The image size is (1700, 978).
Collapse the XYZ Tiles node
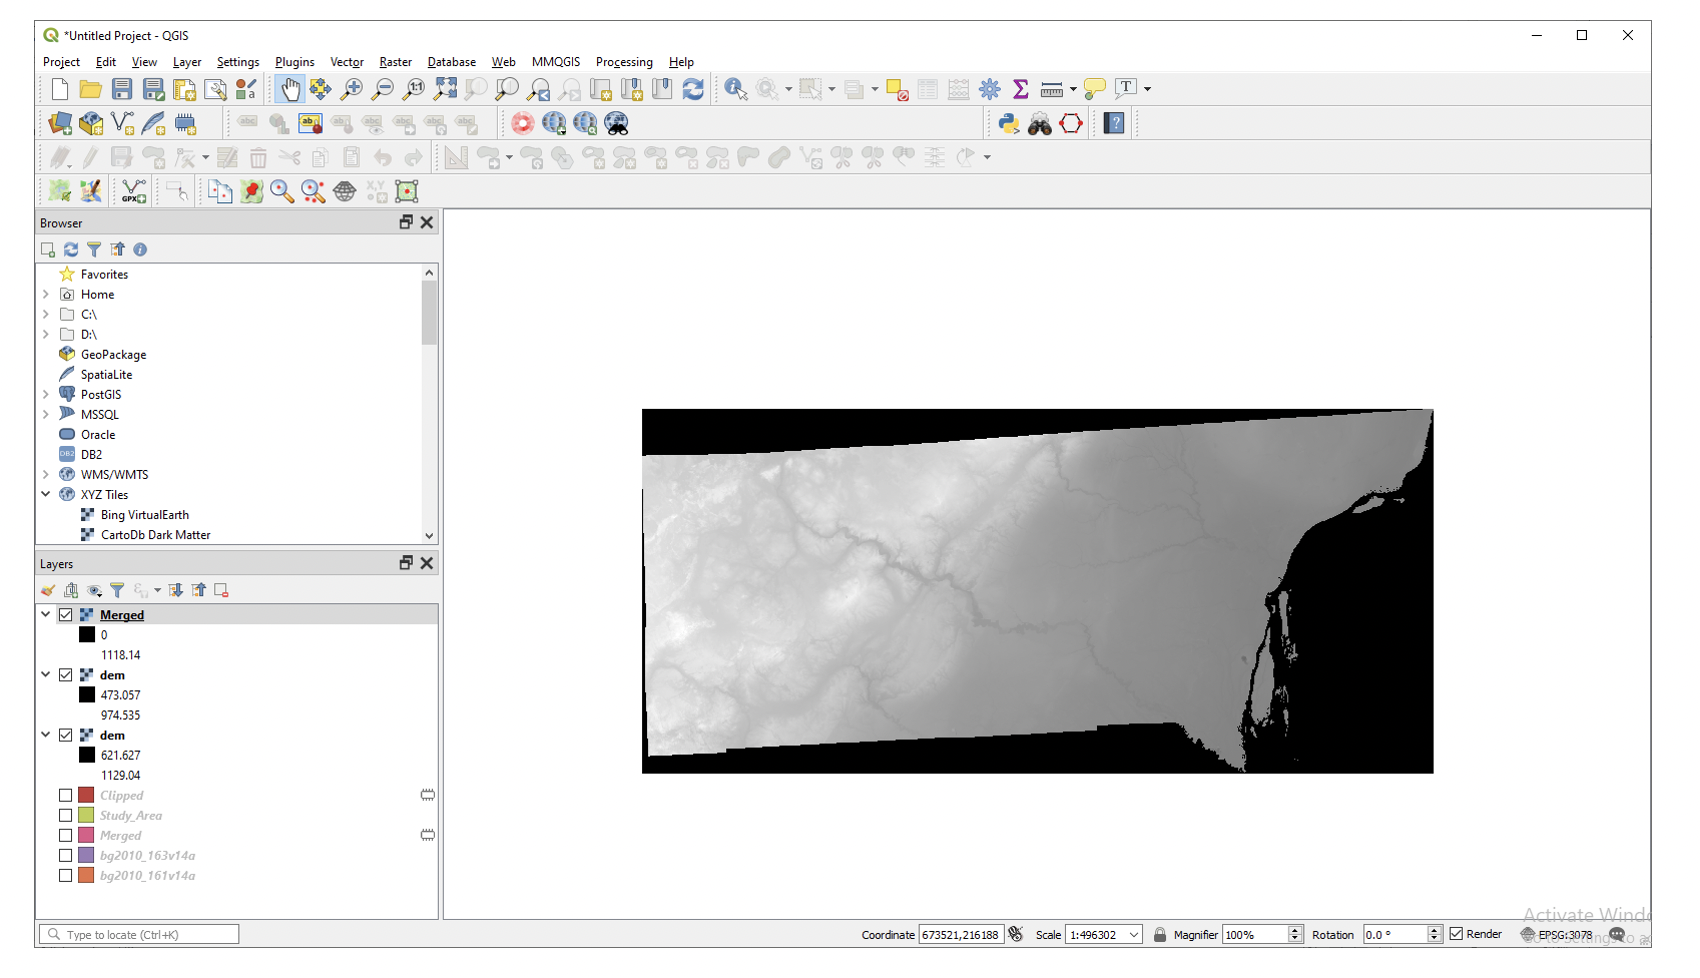pyautogui.click(x=46, y=494)
